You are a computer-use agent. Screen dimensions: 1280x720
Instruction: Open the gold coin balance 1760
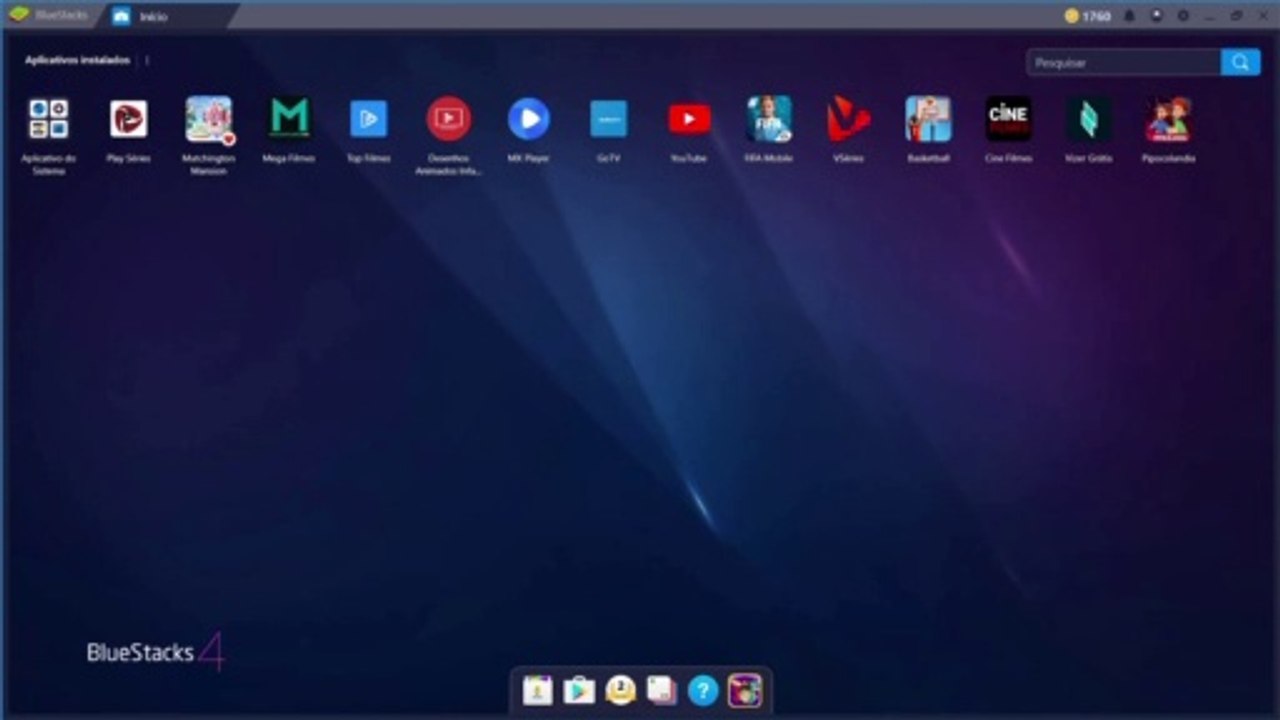coord(1088,16)
